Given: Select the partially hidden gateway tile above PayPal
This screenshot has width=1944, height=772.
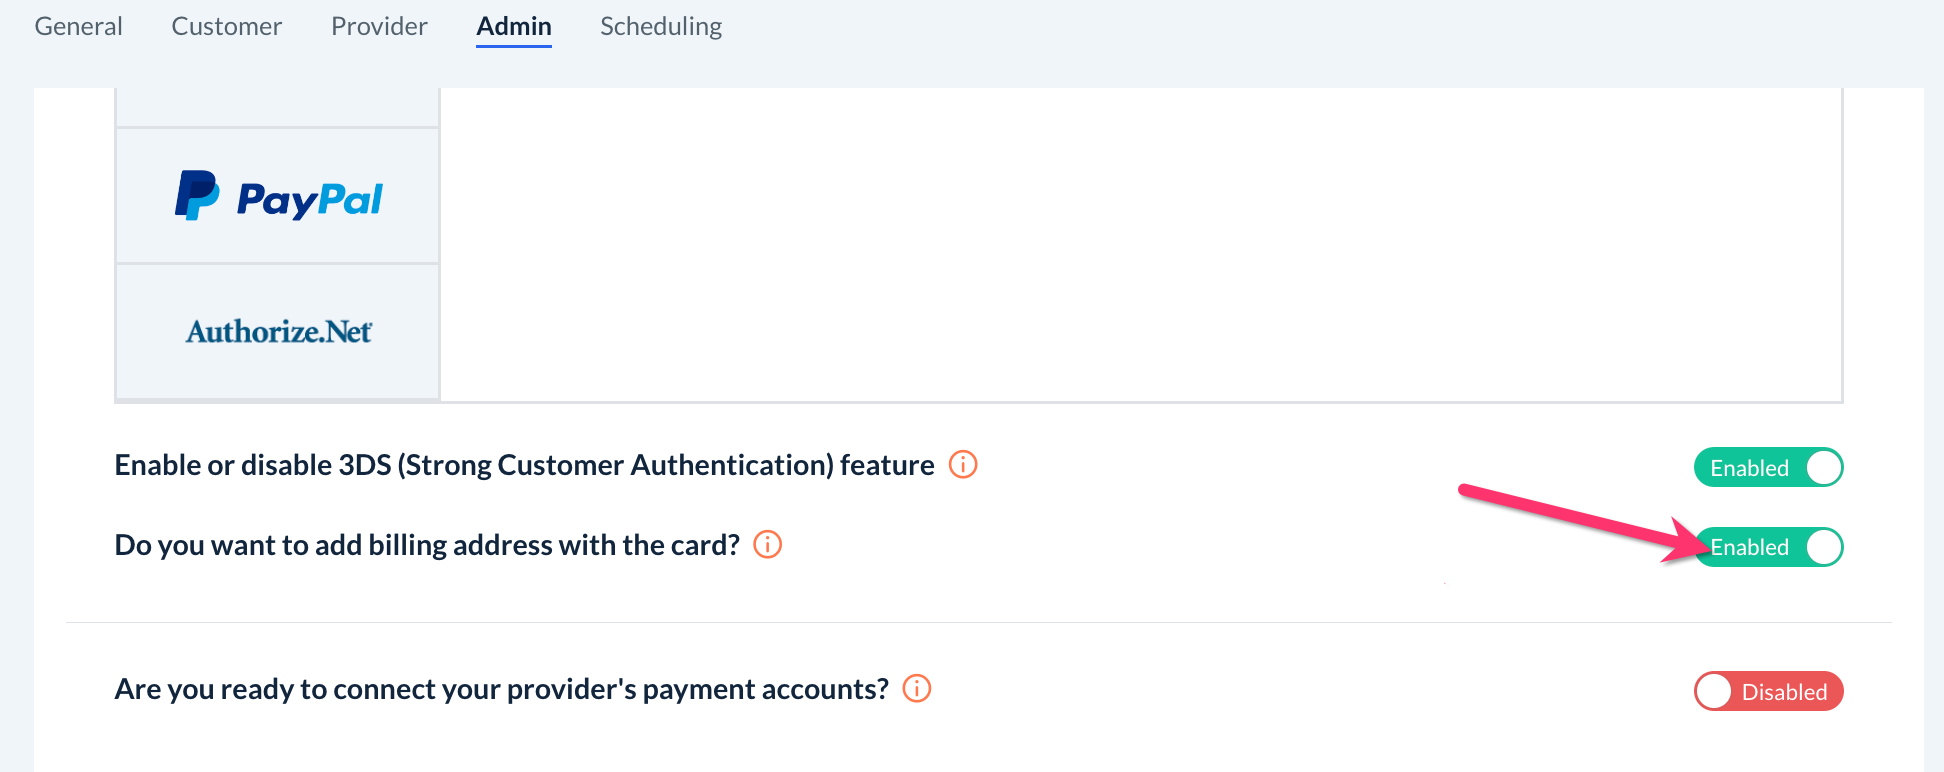Looking at the screenshot, I should (x=278, y=106).
